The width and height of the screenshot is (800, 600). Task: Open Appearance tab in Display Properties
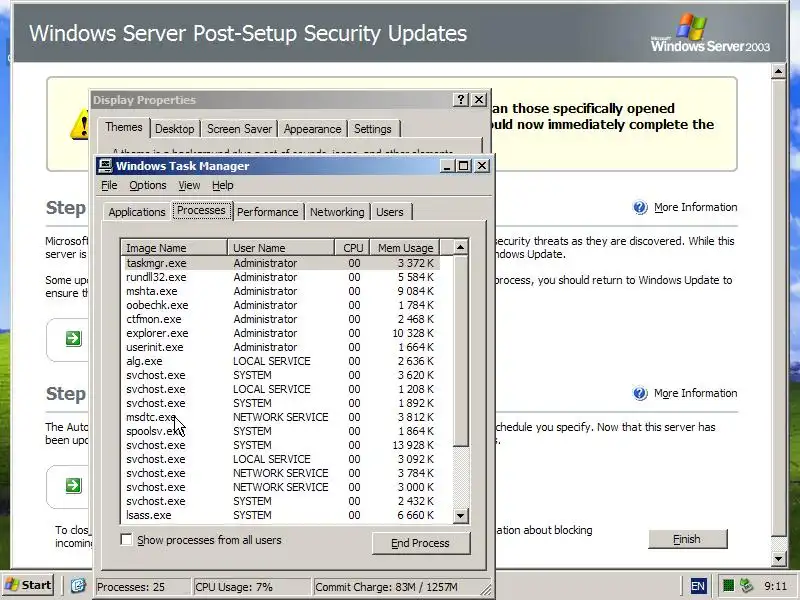tap(312, 129)
